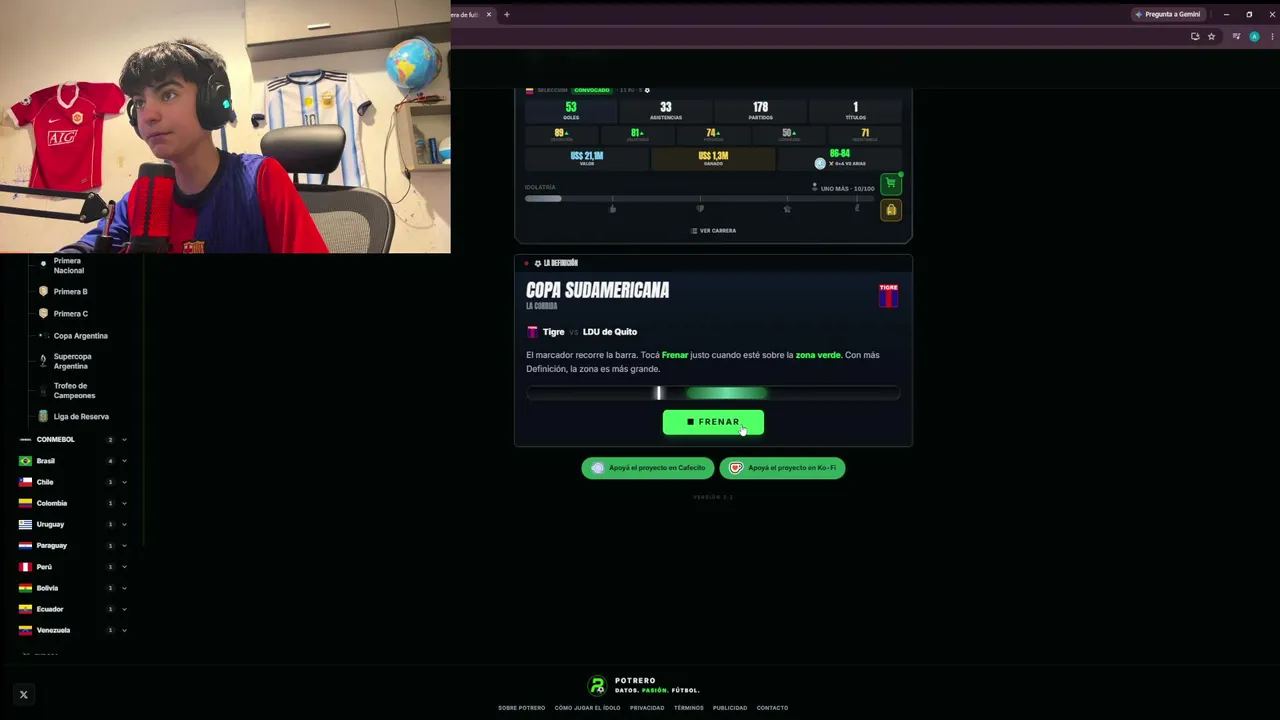The width and height of the screenshot is (1280, 720).
Task: Click the Venezuela flag icon
Action: click(x=25, y=630)
